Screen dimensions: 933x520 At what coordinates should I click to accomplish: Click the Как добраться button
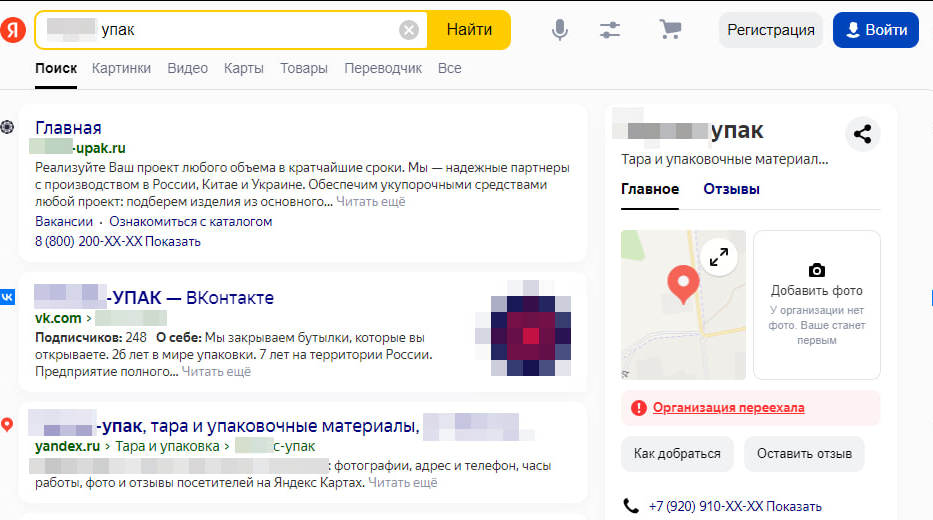point(677,454)
